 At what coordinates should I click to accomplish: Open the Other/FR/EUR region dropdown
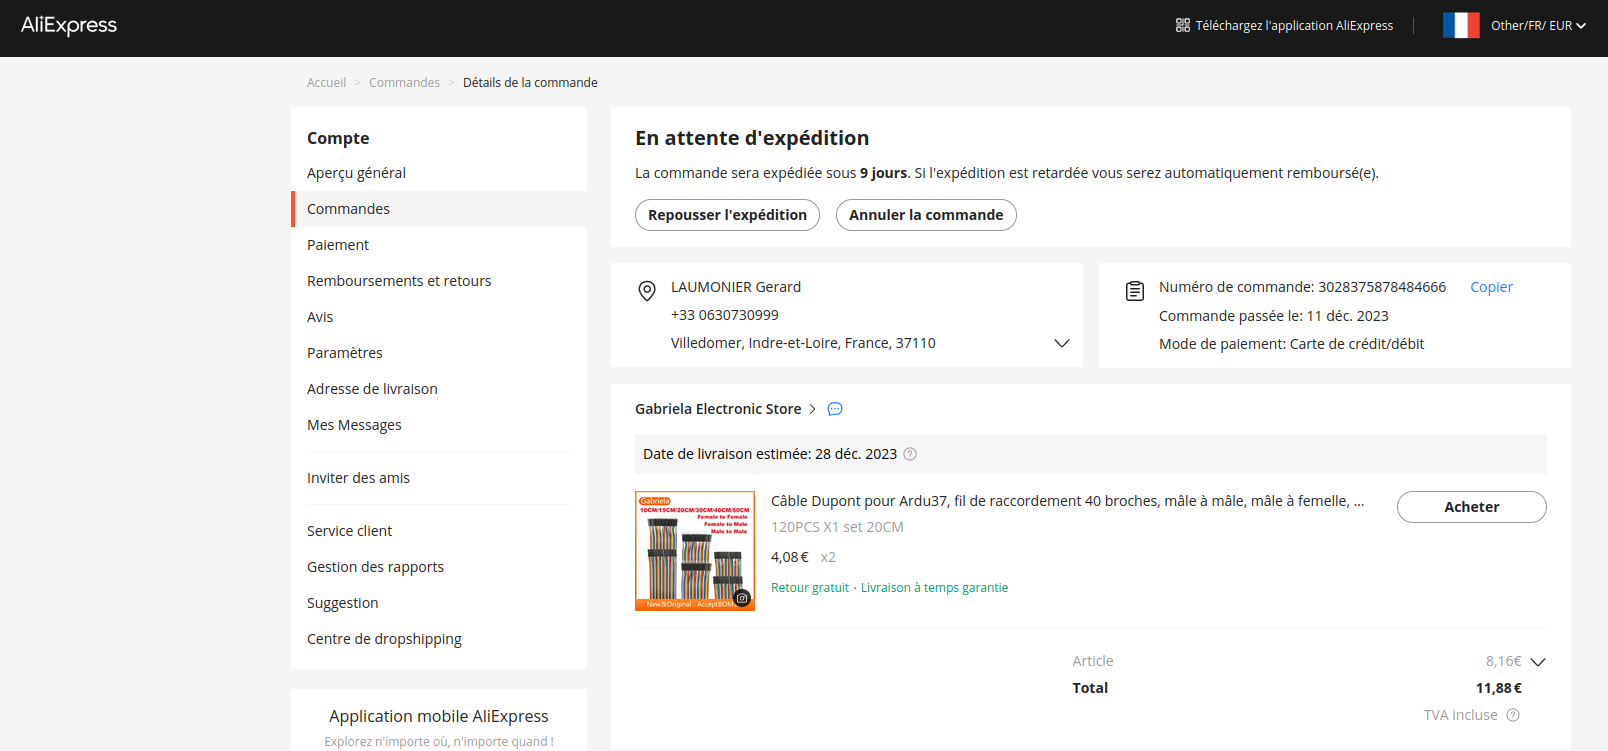pyautogui.click(x=1538, y=26)
